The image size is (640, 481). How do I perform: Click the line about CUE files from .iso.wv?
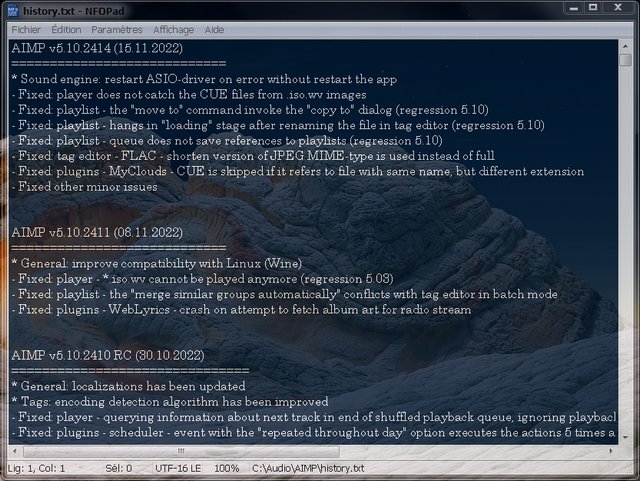coord(189,95)
